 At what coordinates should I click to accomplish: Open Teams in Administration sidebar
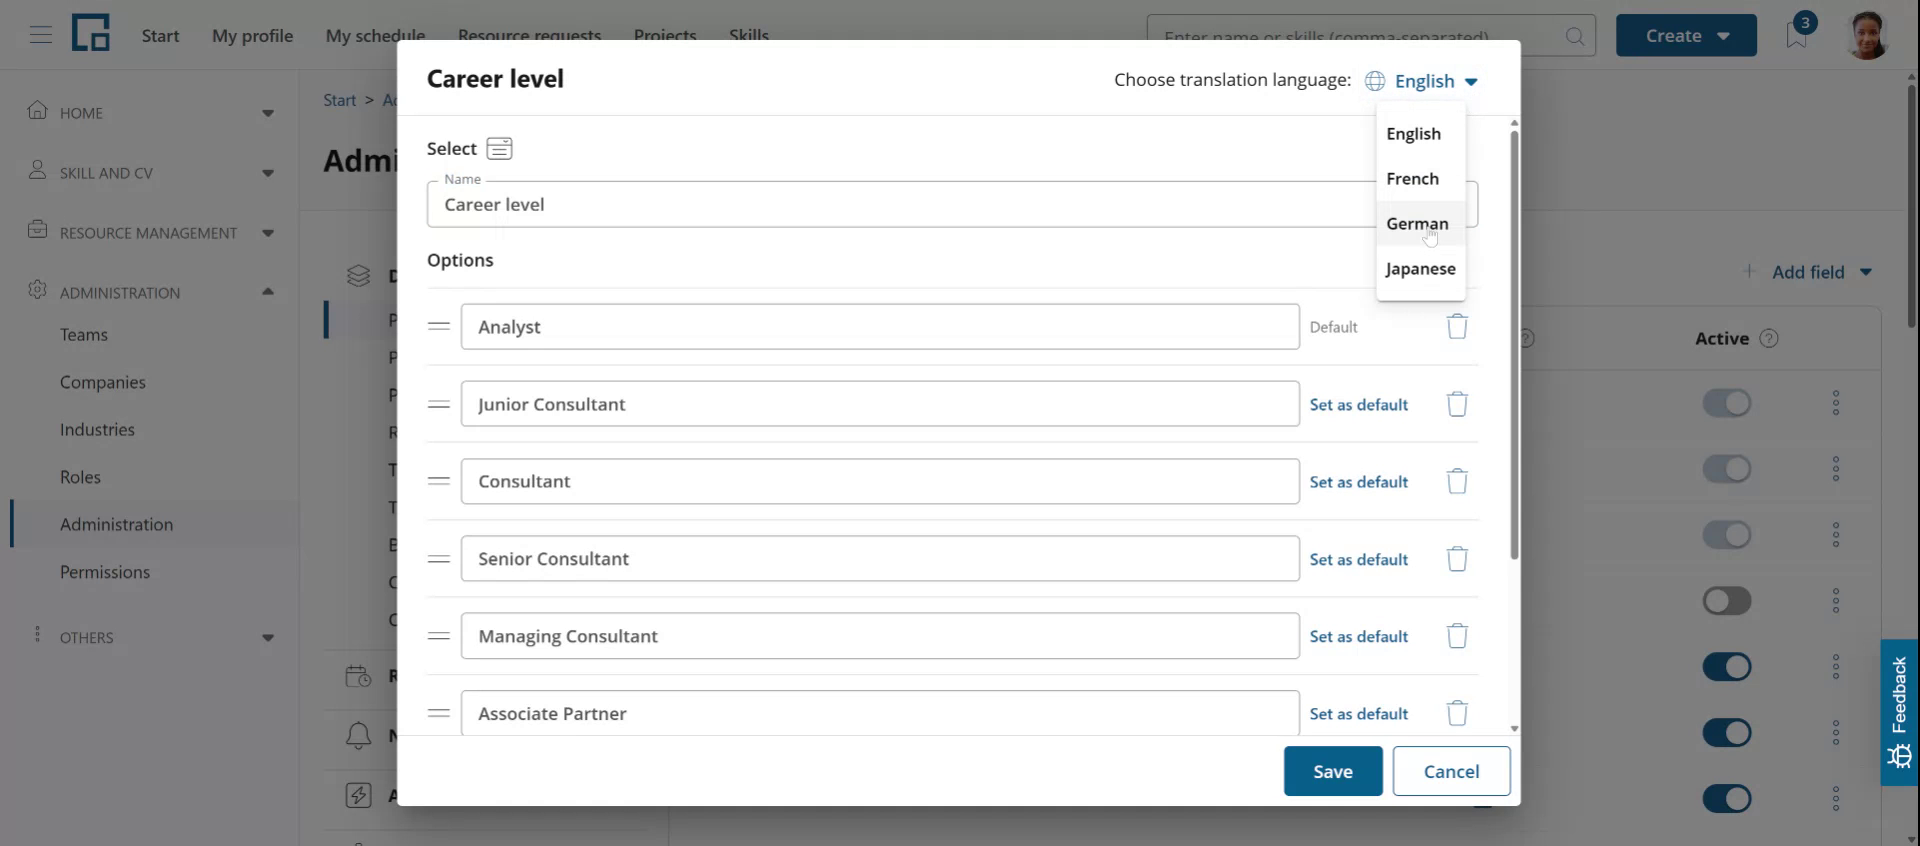click(84, 335)
